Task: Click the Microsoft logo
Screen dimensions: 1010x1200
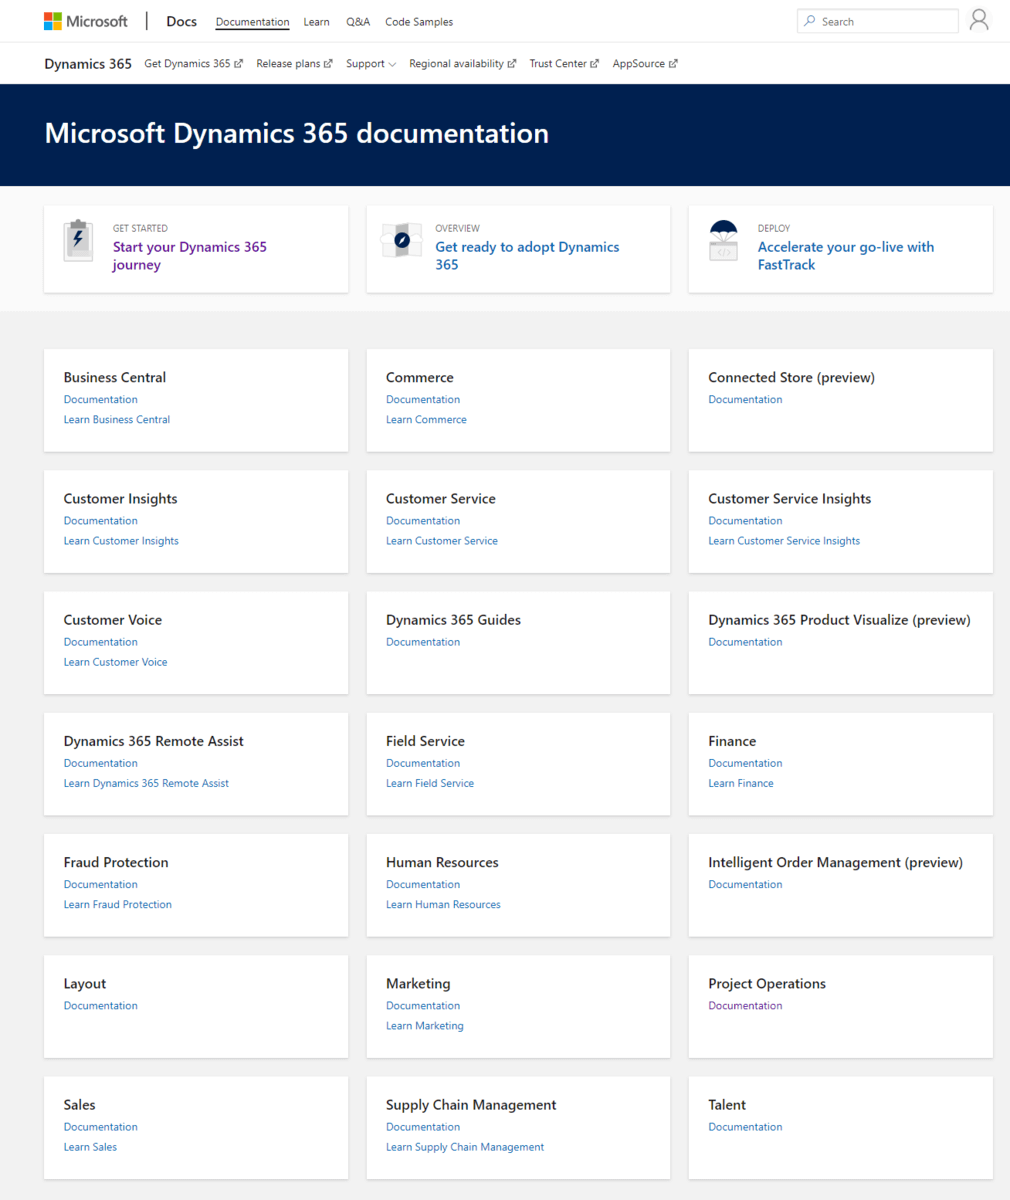Action: [x=86, y=21]
